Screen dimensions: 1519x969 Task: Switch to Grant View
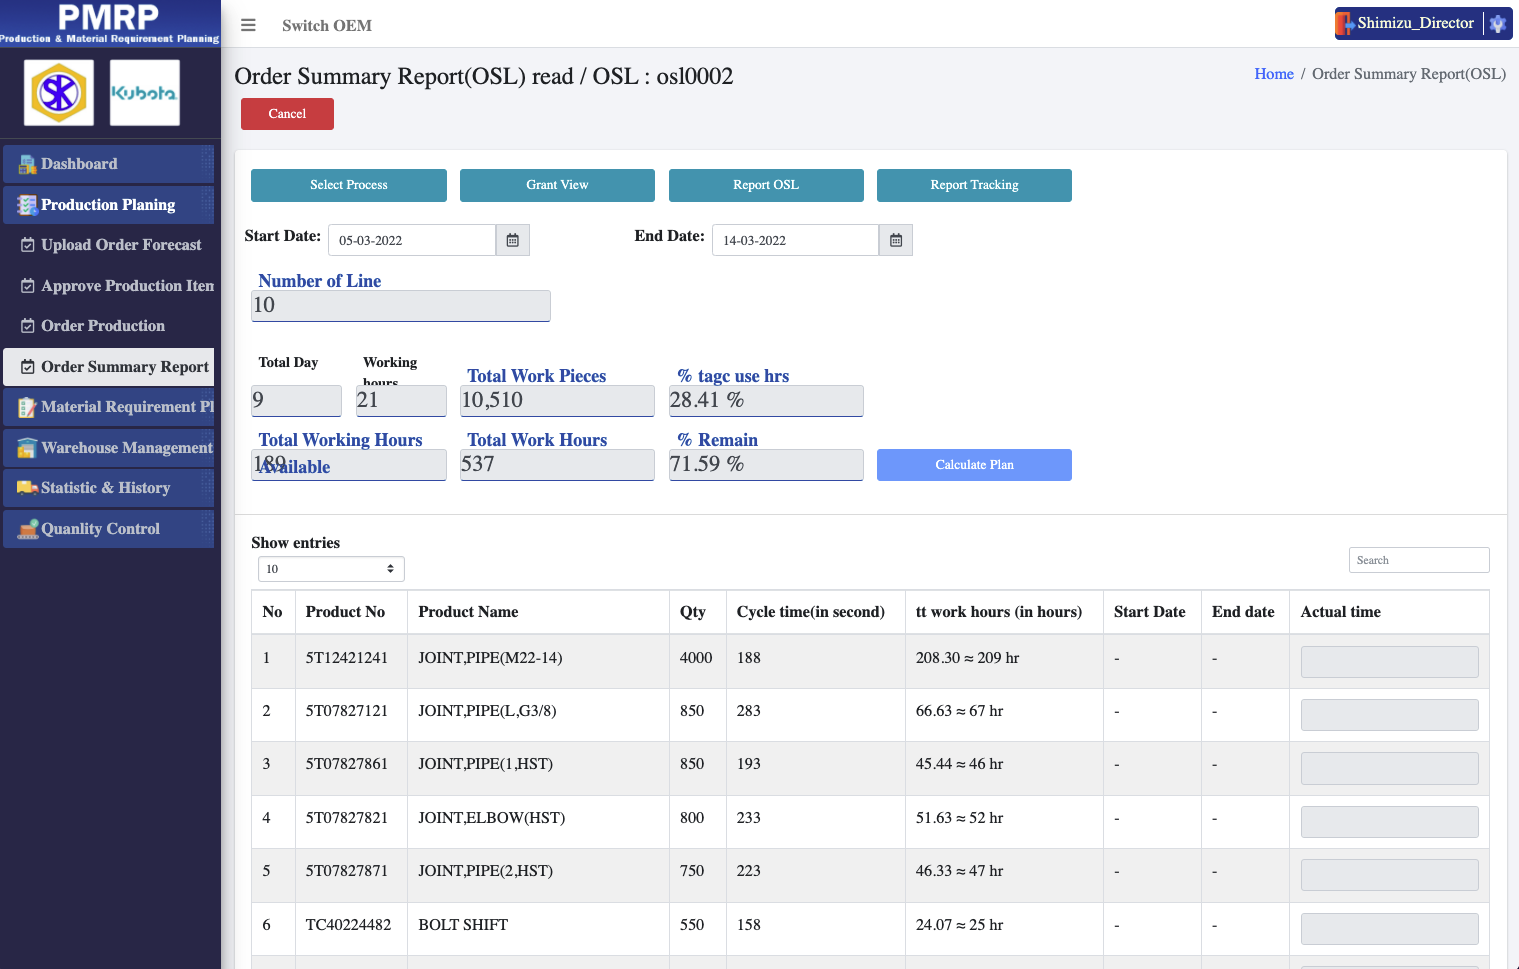557,185
